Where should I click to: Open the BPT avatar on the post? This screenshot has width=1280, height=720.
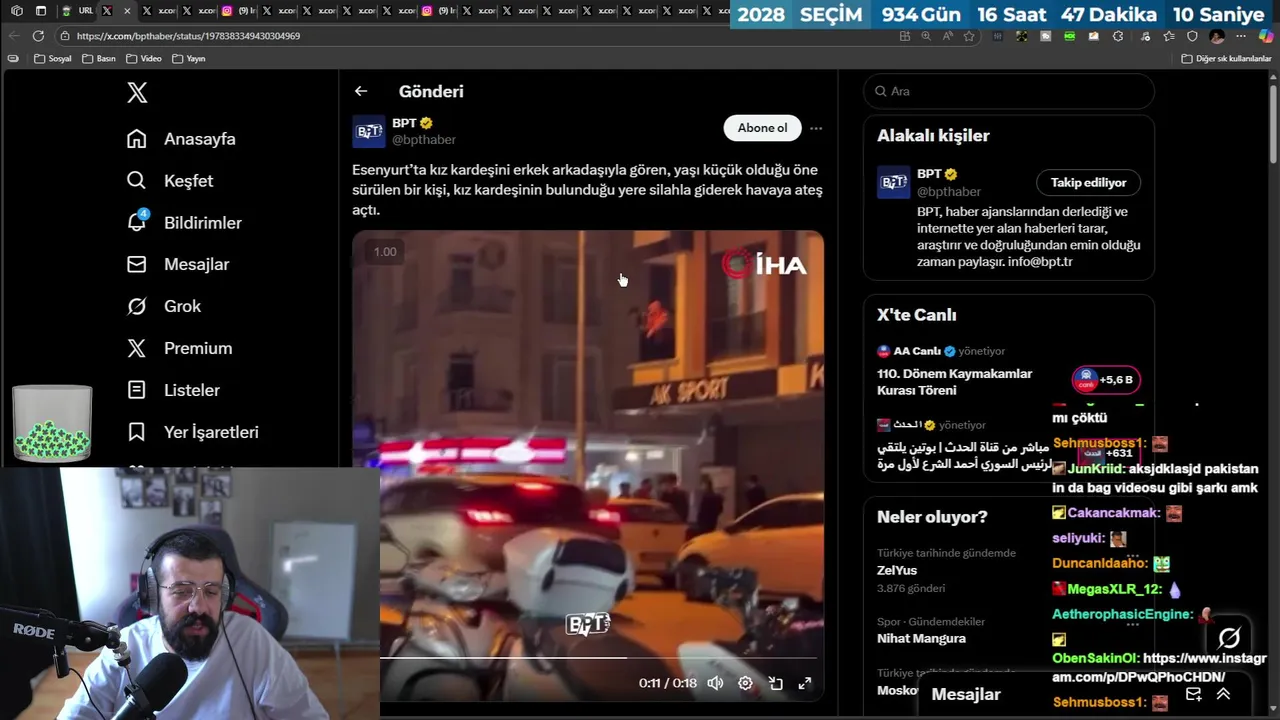[369, 131]
